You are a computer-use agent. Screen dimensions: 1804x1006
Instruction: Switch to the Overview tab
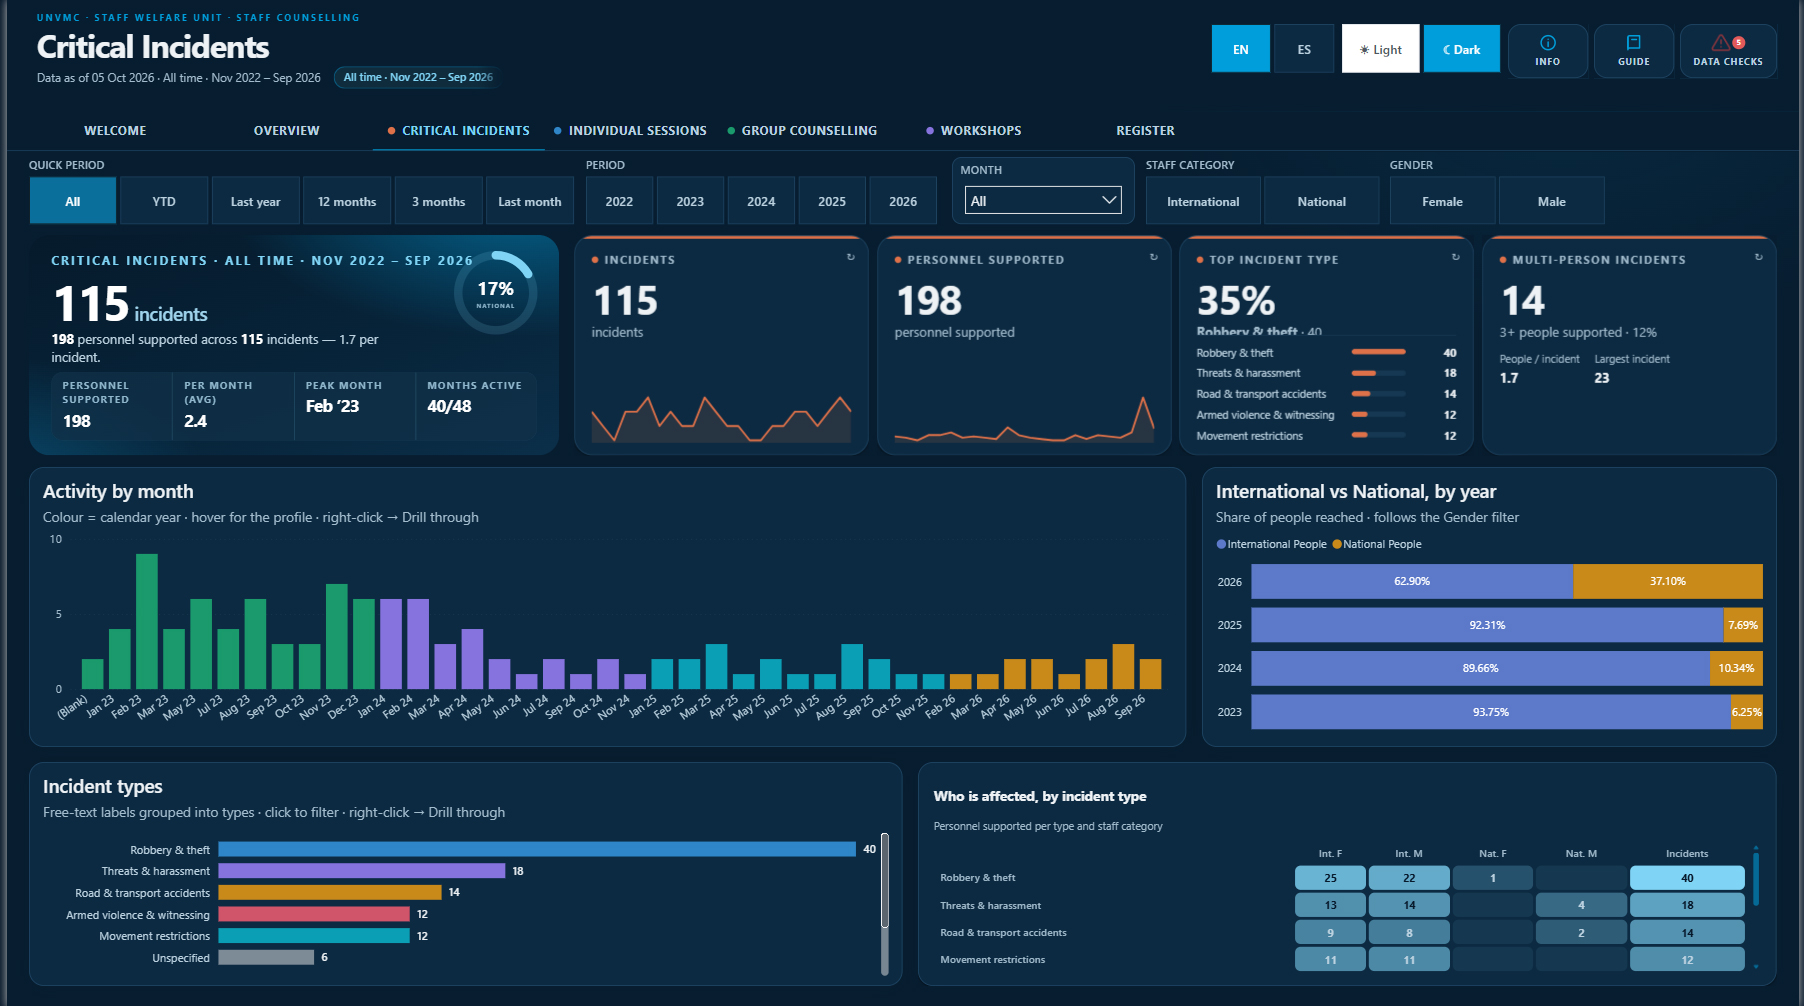[286, 131]
